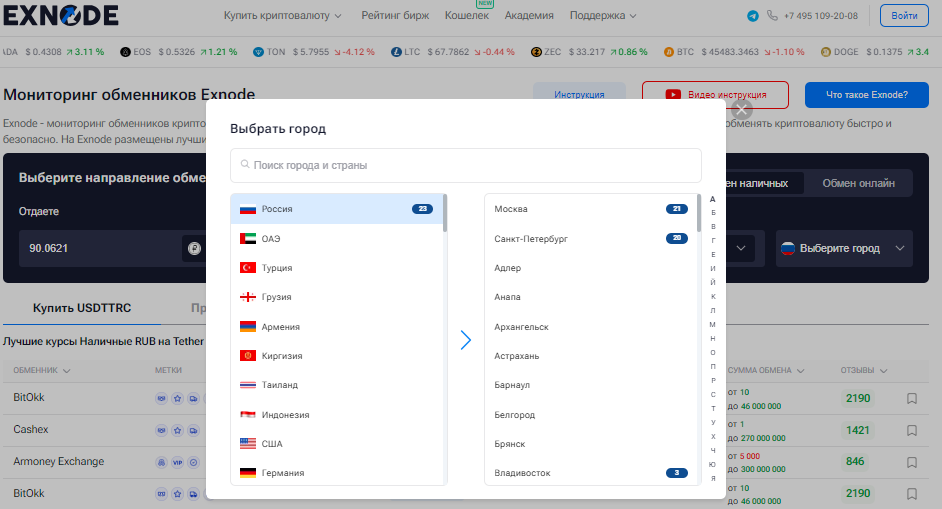The width and height of the screenshot is (942, 509).
Task: Choose Санкт-Петербург city
Action: [591, 239]
